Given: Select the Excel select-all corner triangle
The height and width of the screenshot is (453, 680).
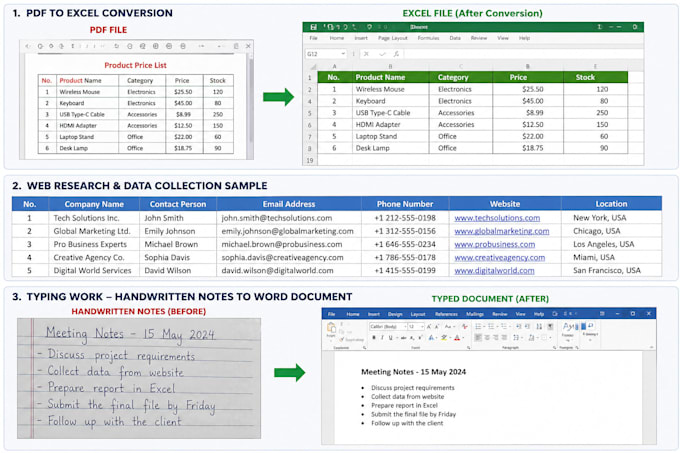Looking at the screenshot, I should coord(313,67).
